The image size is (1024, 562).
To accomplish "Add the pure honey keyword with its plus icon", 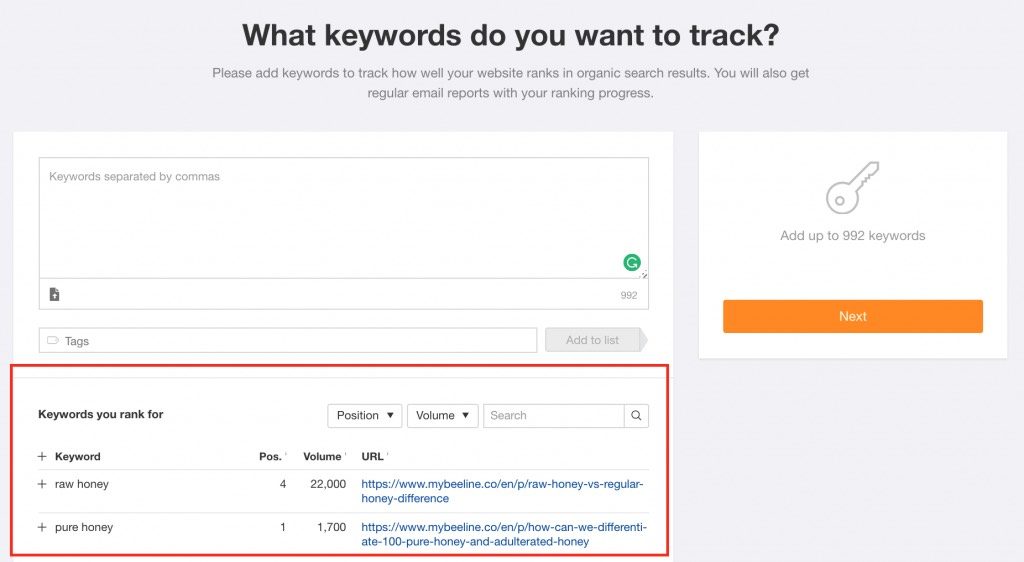I will pyautogui.click(x=42, y=527).
